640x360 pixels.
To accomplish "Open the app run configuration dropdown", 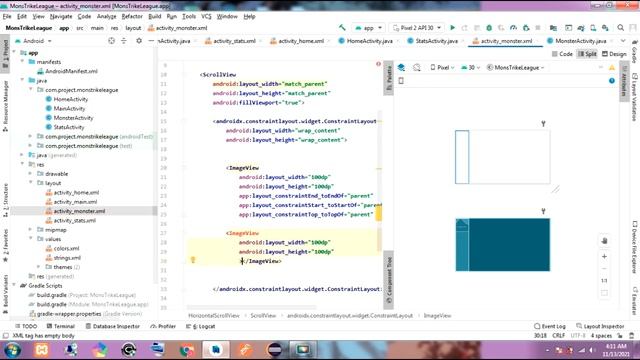I will [x=369, y=28].
